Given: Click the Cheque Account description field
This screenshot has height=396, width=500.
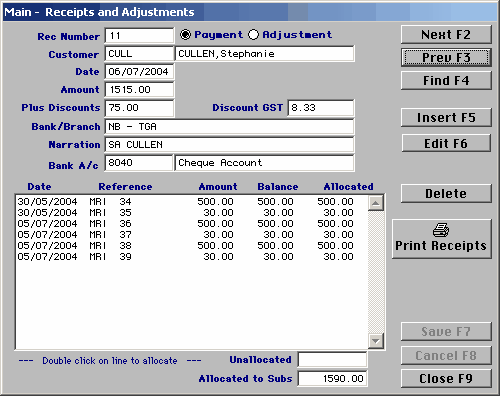Looking at the screenshot, I should pyautogui.click(x=264, y=163).
